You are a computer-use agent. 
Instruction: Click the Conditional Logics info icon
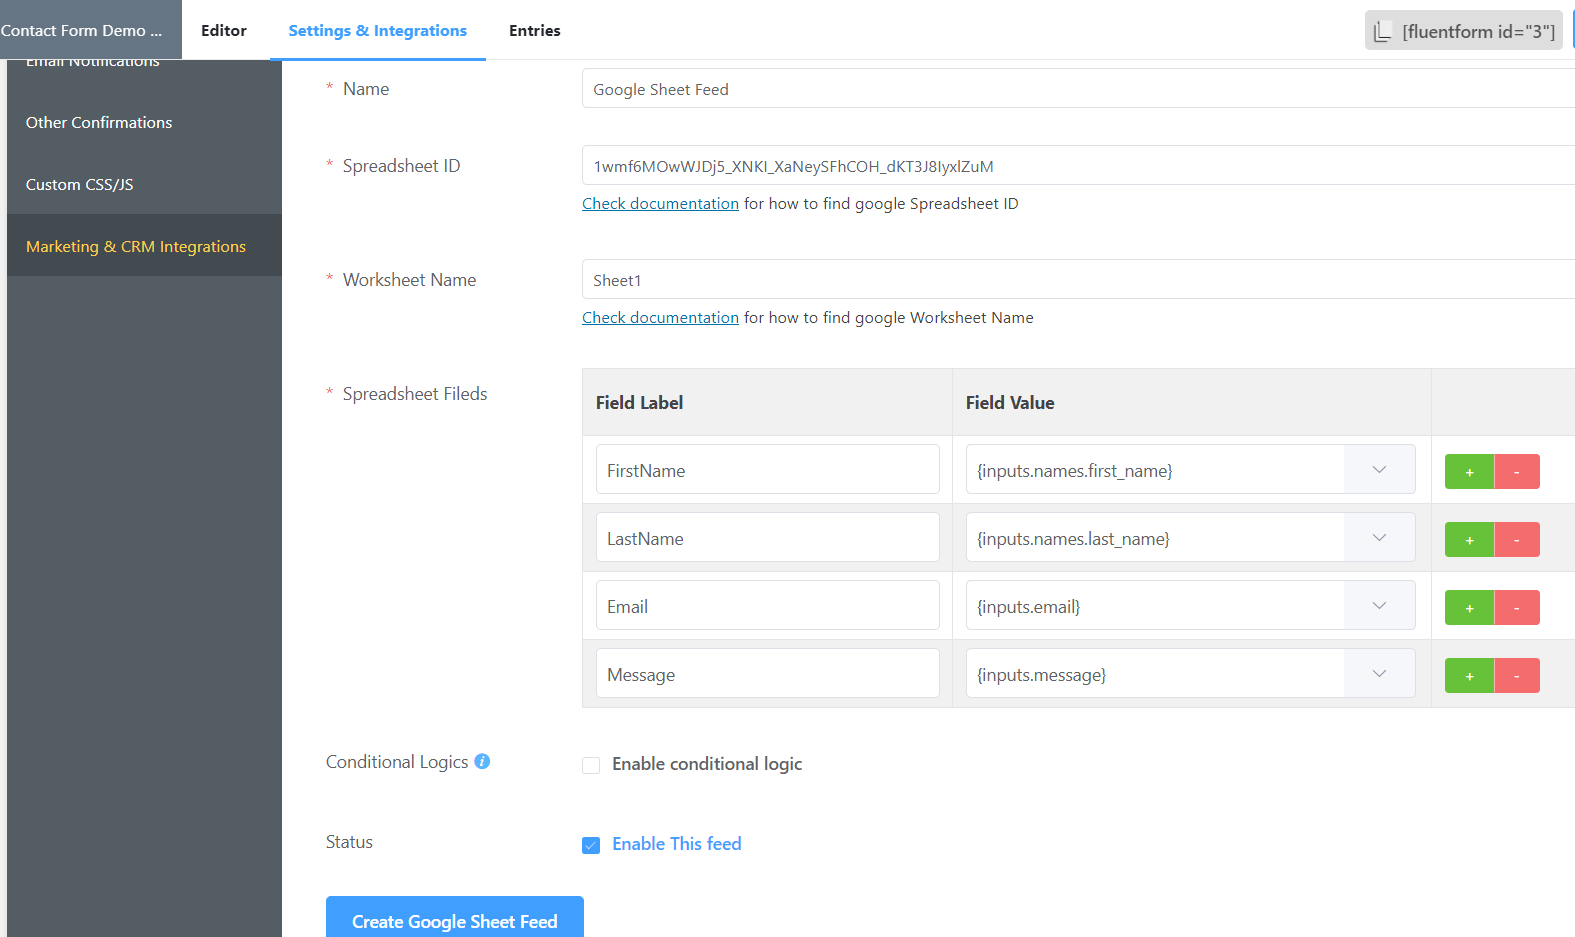[482, 761]
